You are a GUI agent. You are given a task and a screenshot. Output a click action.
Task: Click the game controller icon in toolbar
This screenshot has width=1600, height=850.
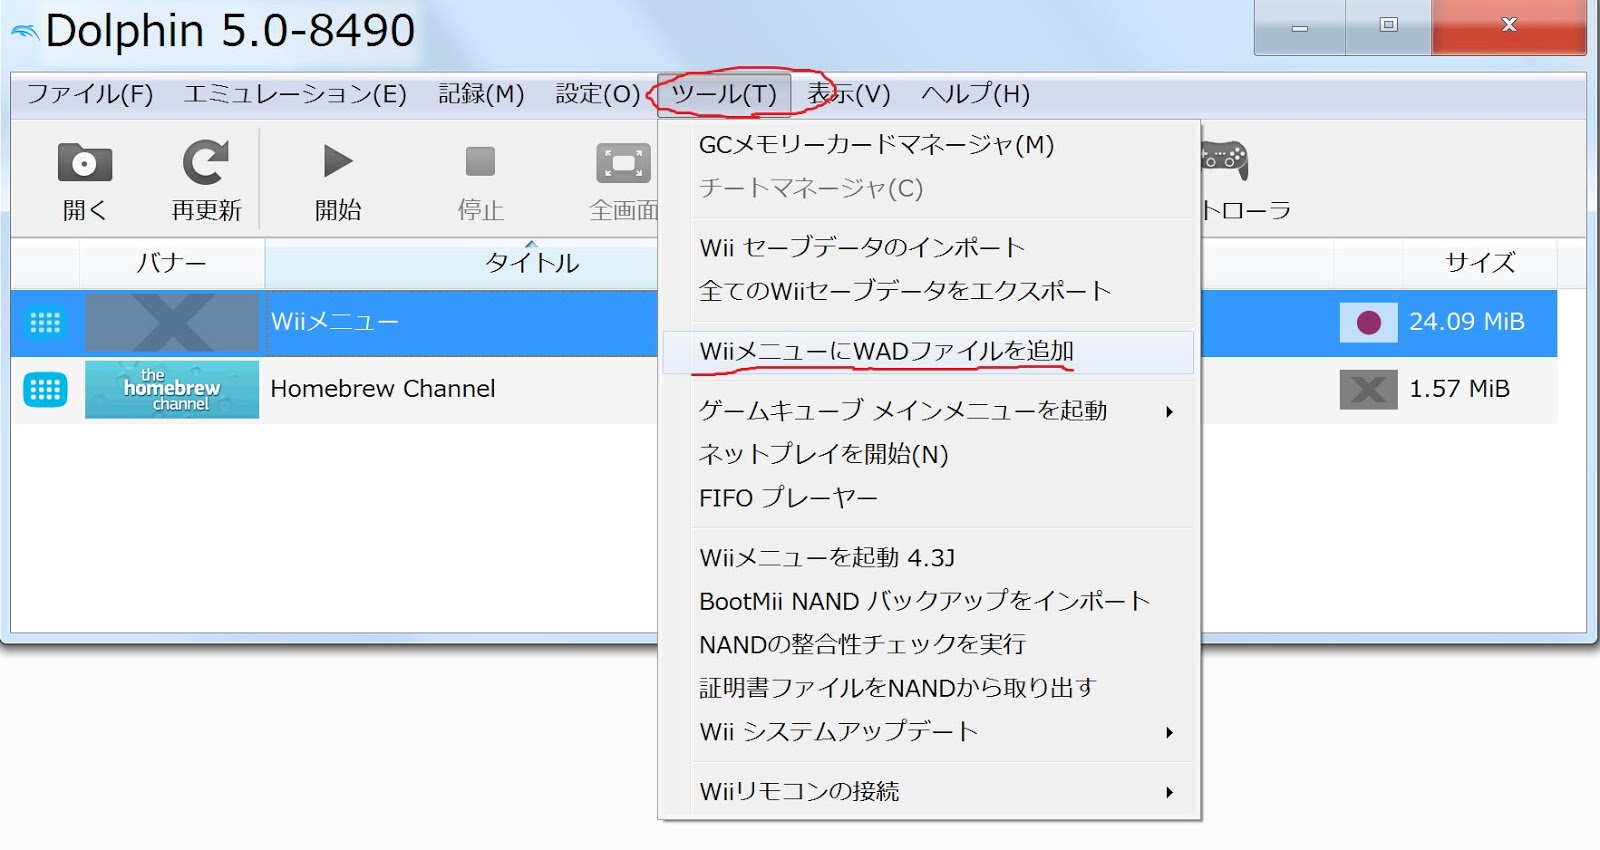tap(1225, 160)
